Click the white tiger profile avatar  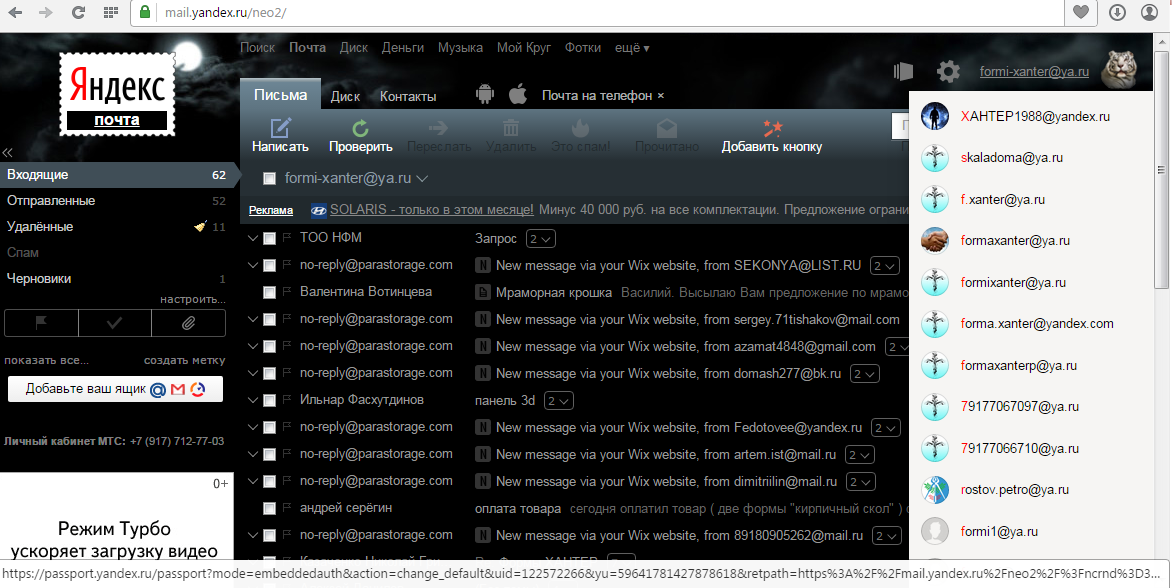pyautogui.click(x=1120, y=69)
